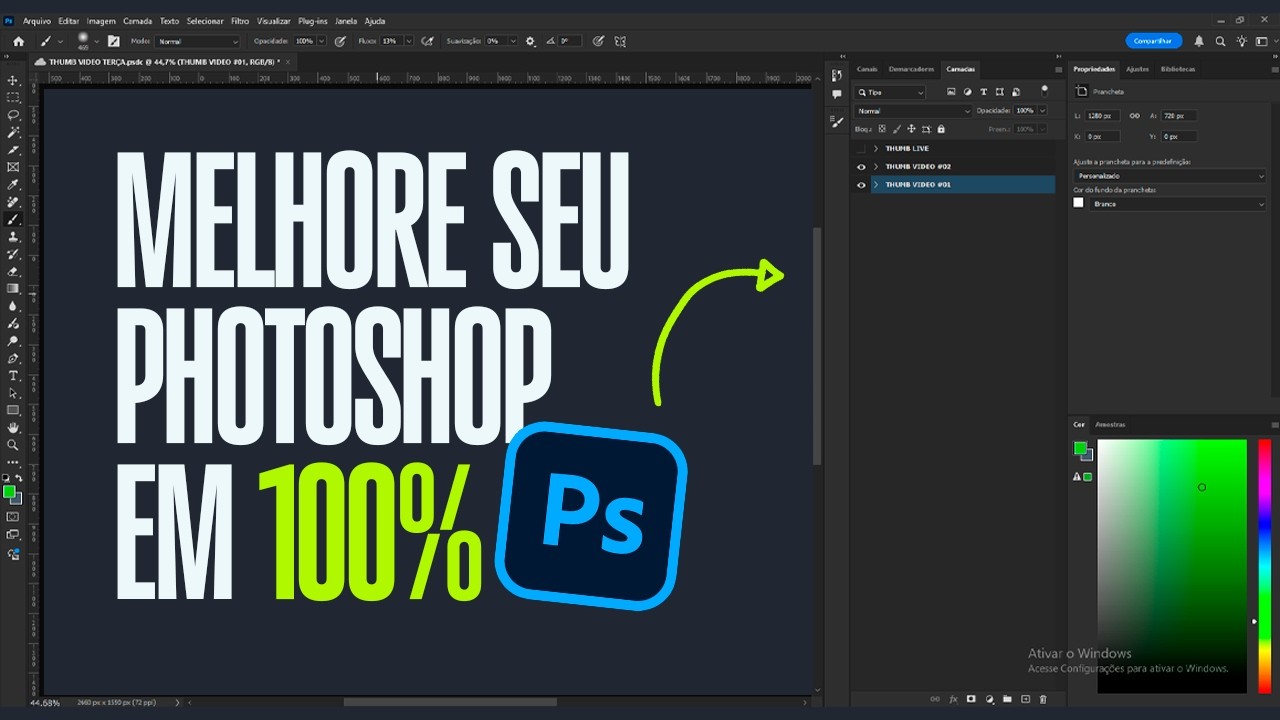Switch to Ajustes tab
The image size is (1280, 720).
pos(1137,69)
